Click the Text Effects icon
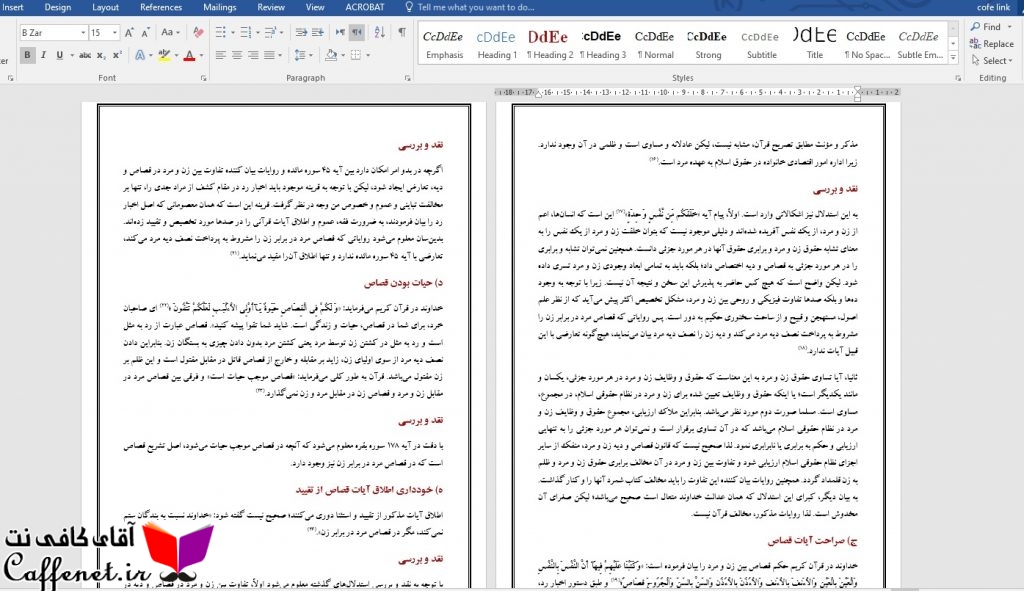This screenshot has width=1024, height=591. (140, 56)
